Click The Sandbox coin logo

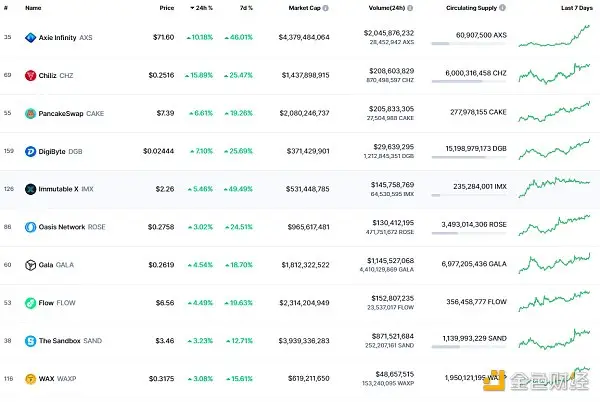[x=30, y=341]
